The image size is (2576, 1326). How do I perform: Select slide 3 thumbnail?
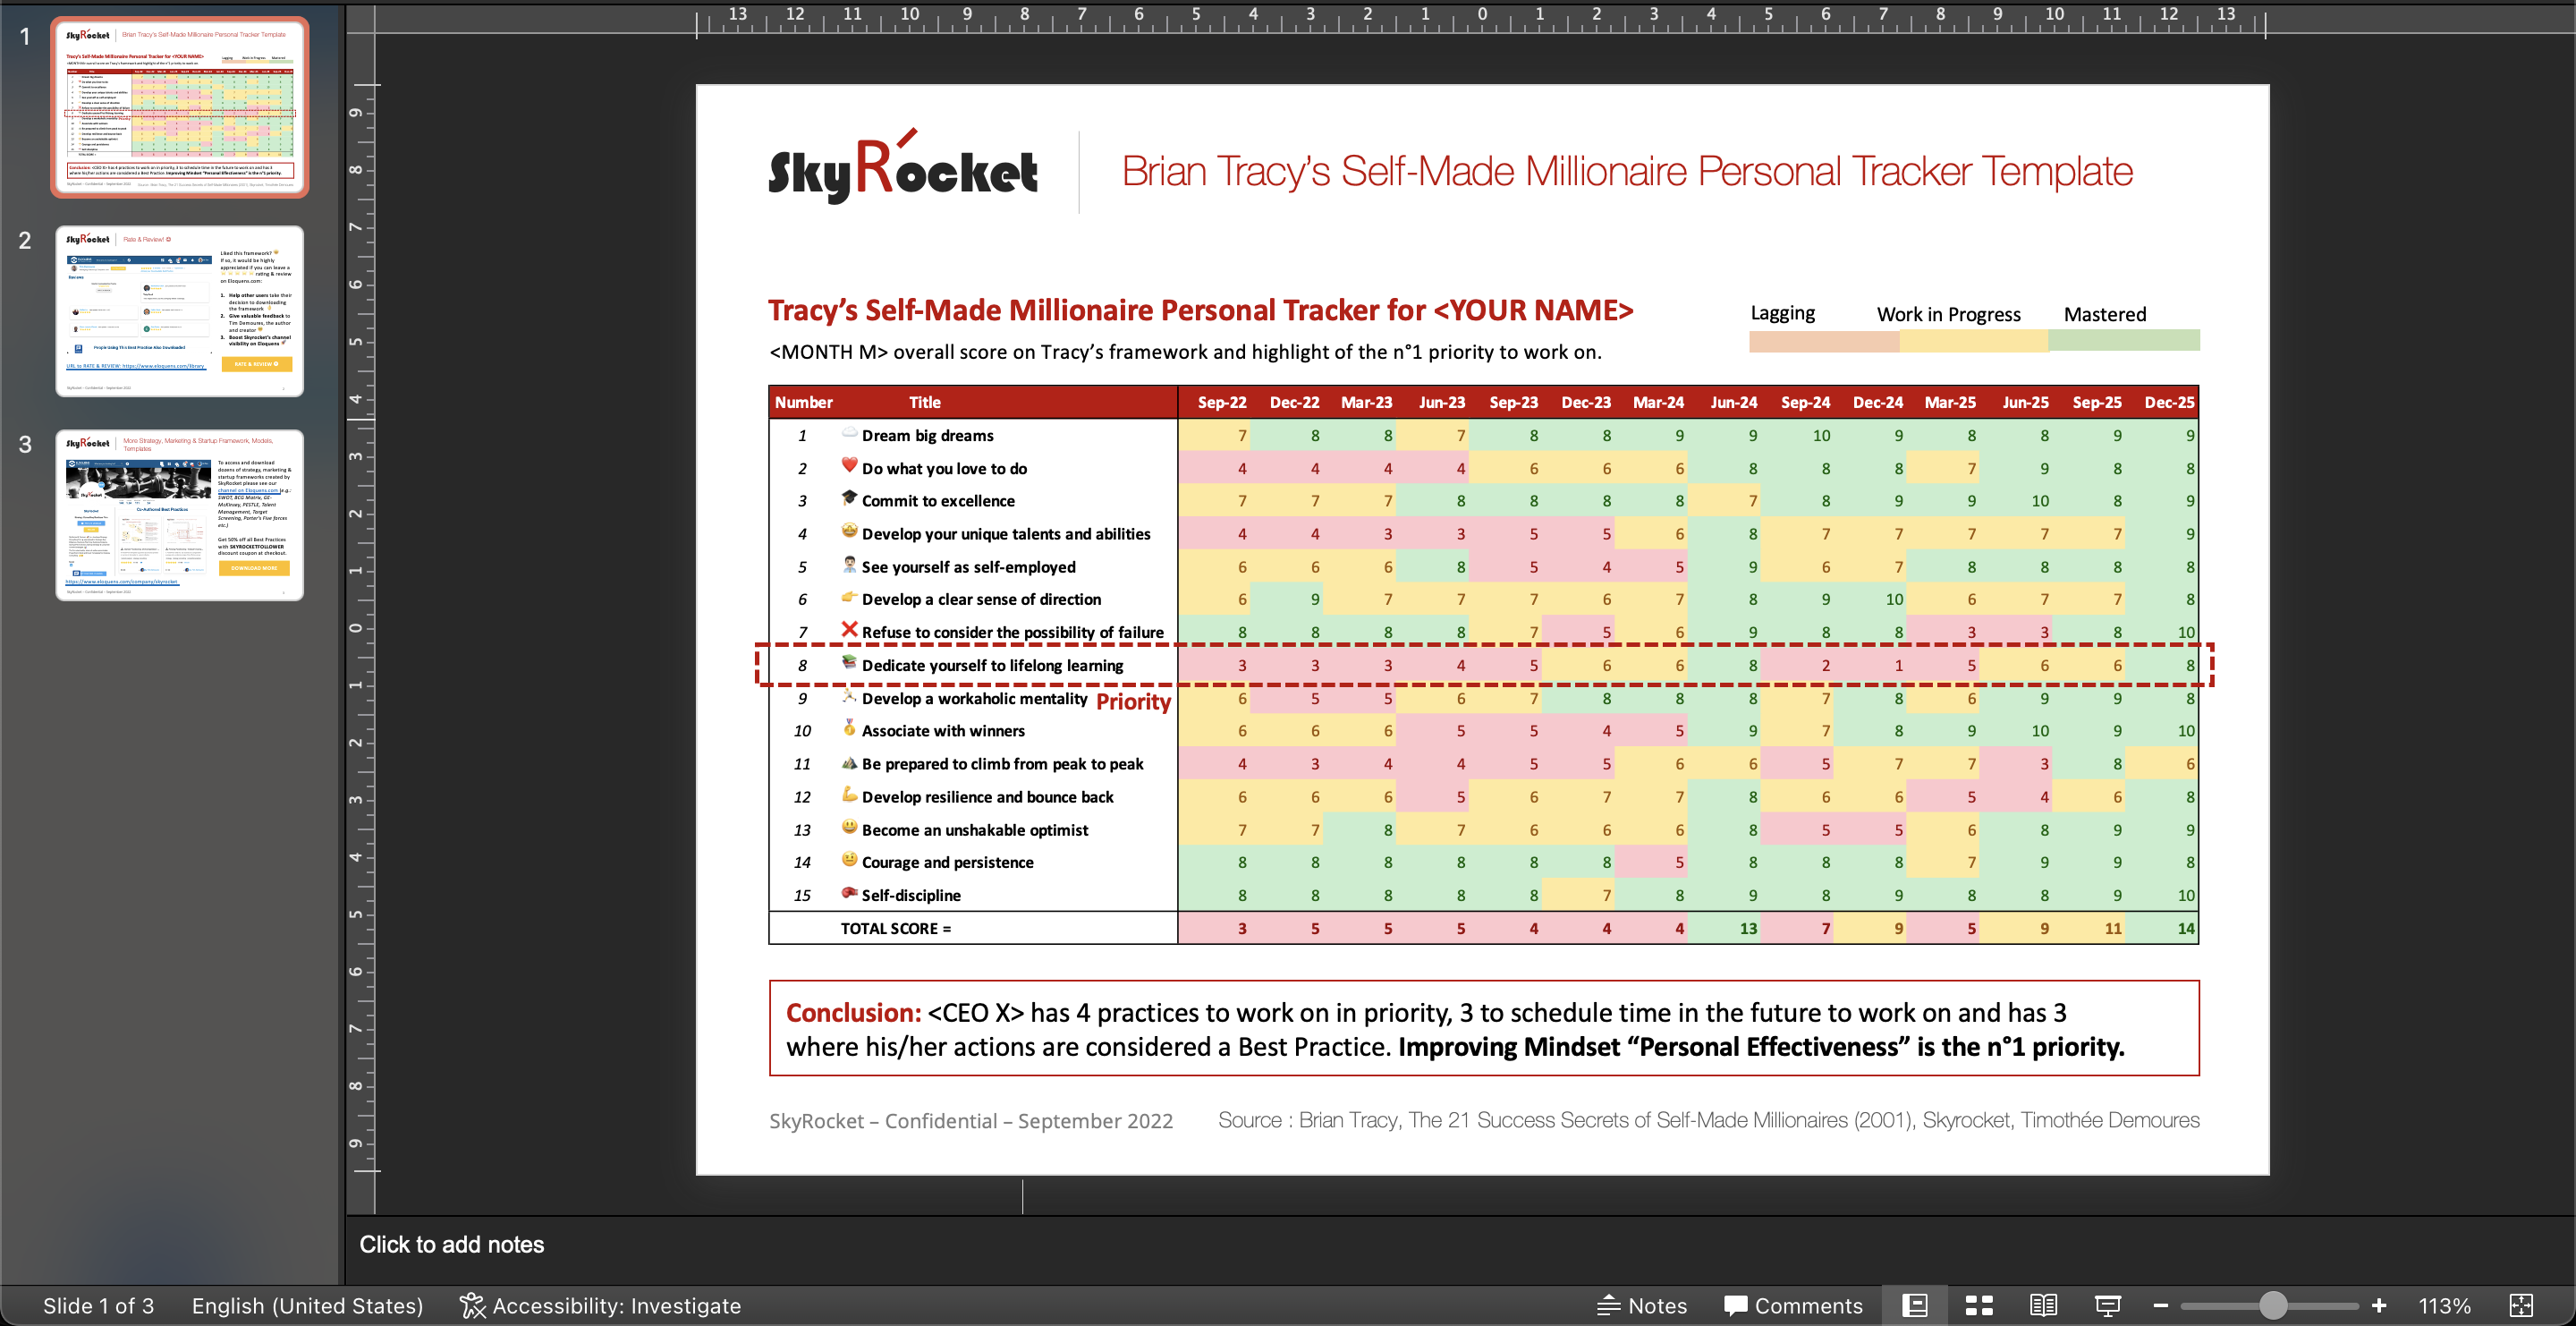click(180, 515)
